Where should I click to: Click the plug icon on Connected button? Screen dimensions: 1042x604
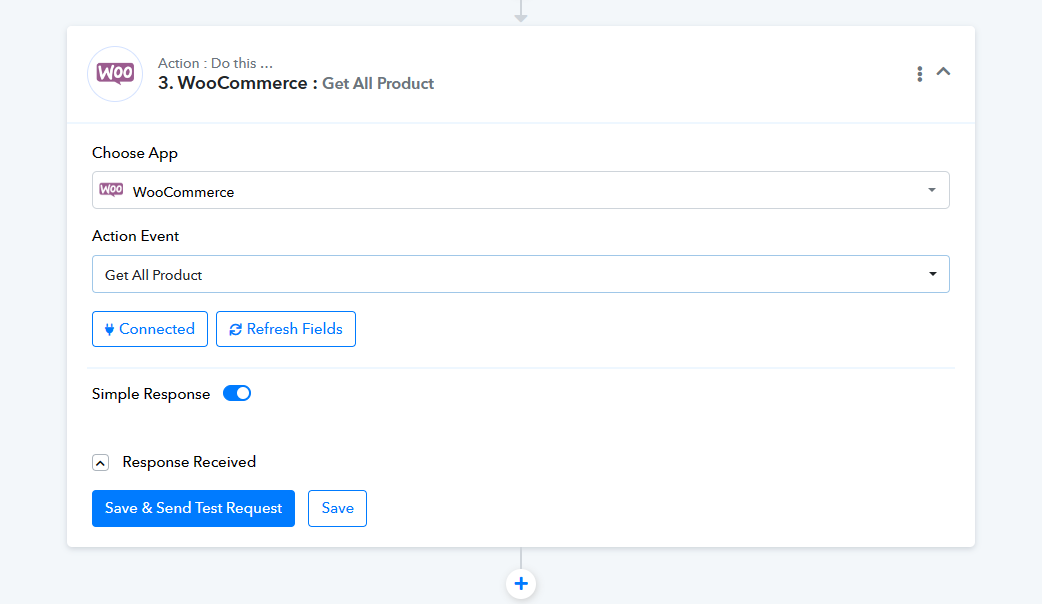coord(109,329)
